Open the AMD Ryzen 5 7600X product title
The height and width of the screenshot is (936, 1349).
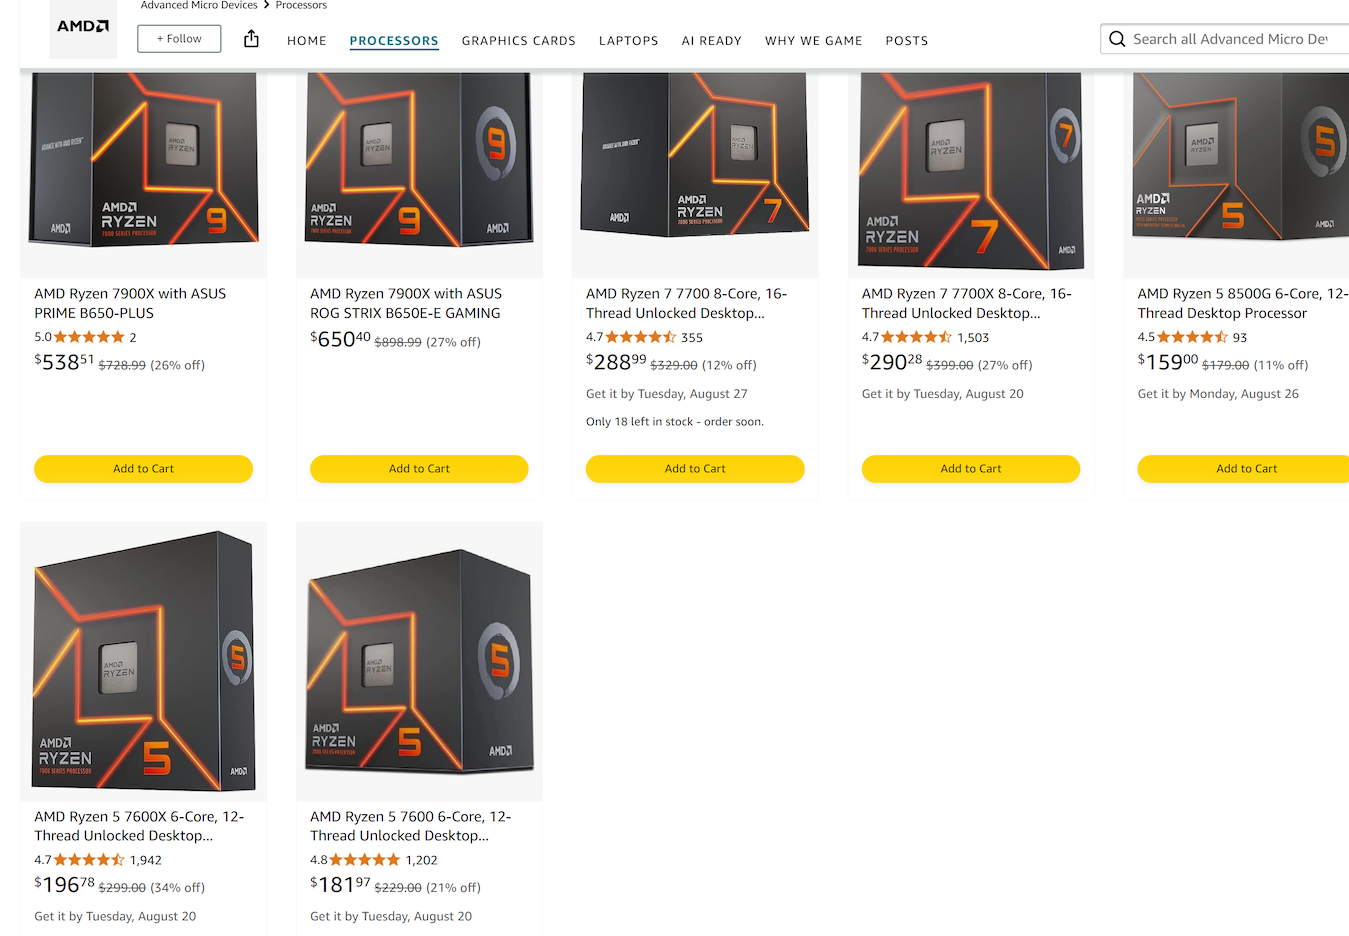coord(139,826)
